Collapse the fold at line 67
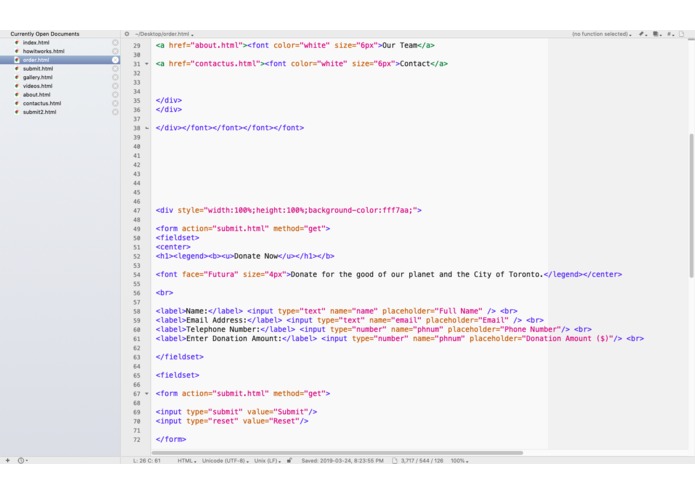The width and height of the screenshot is (695, 494). 147,393
